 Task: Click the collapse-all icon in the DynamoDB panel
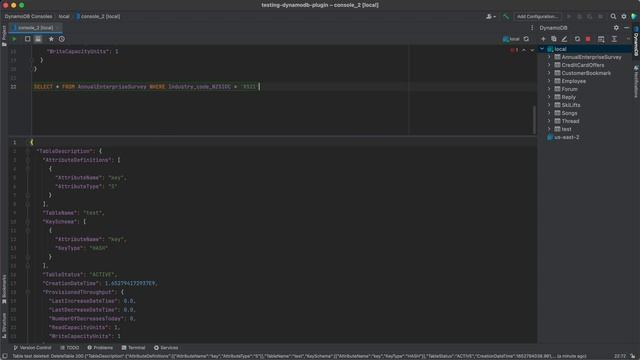coord(614,39)
